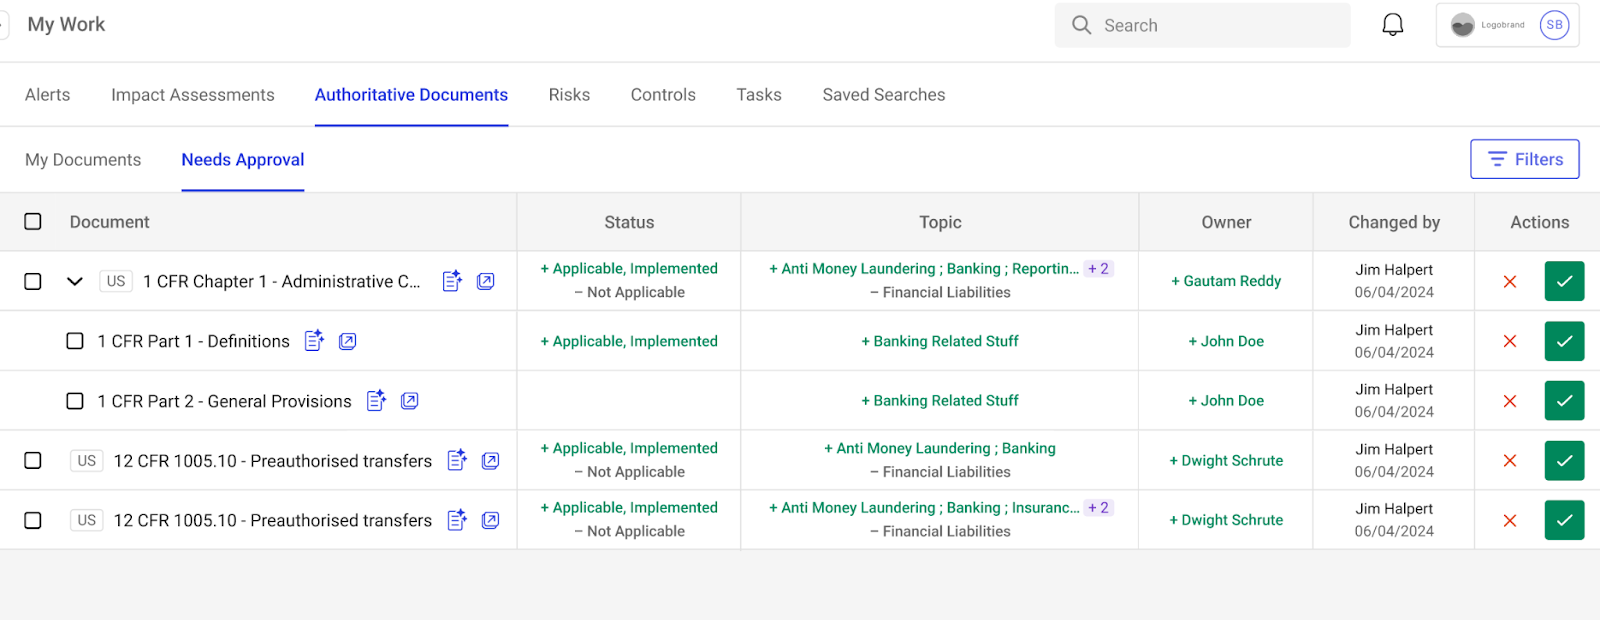The image size is (1600, 620).
Task: Open 1 CFR Chapter 1 in new window icon
Action: click(486, 281)
